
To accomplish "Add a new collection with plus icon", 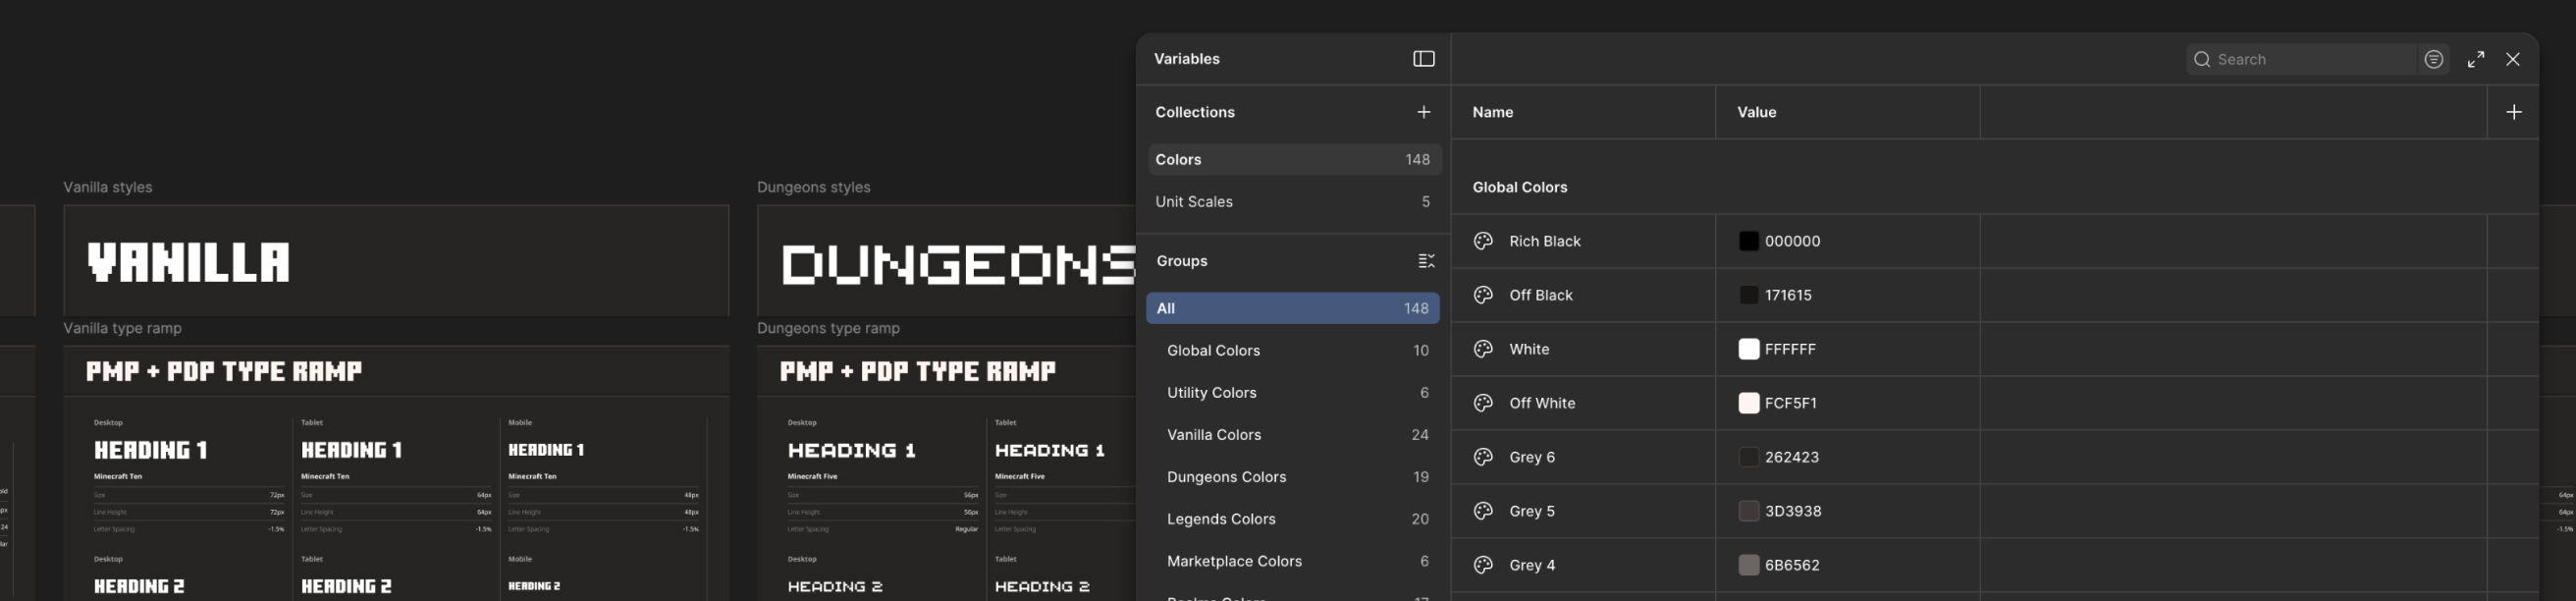I will click(1423, 112).
